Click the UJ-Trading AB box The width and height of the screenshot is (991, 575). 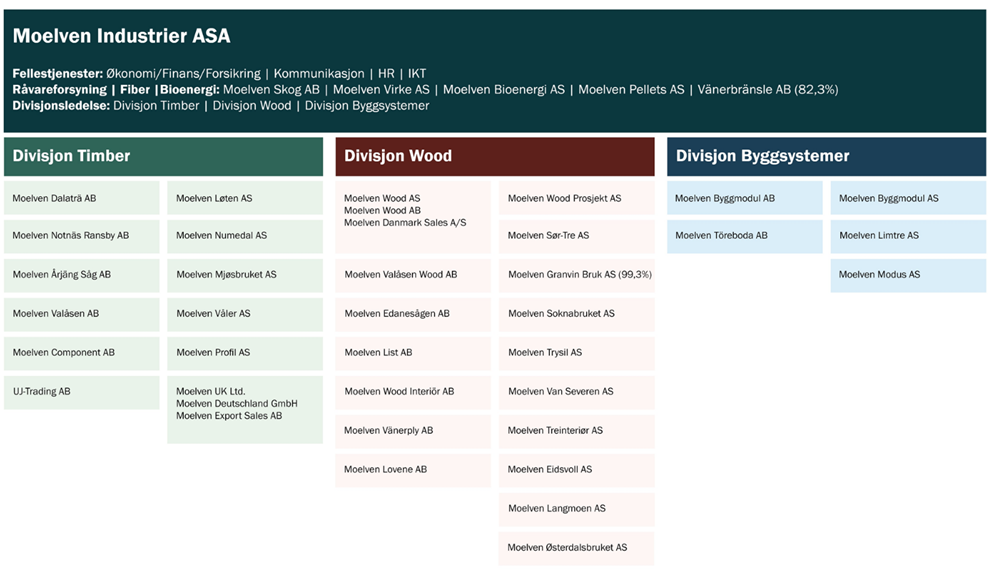click(x=82, y=392)
